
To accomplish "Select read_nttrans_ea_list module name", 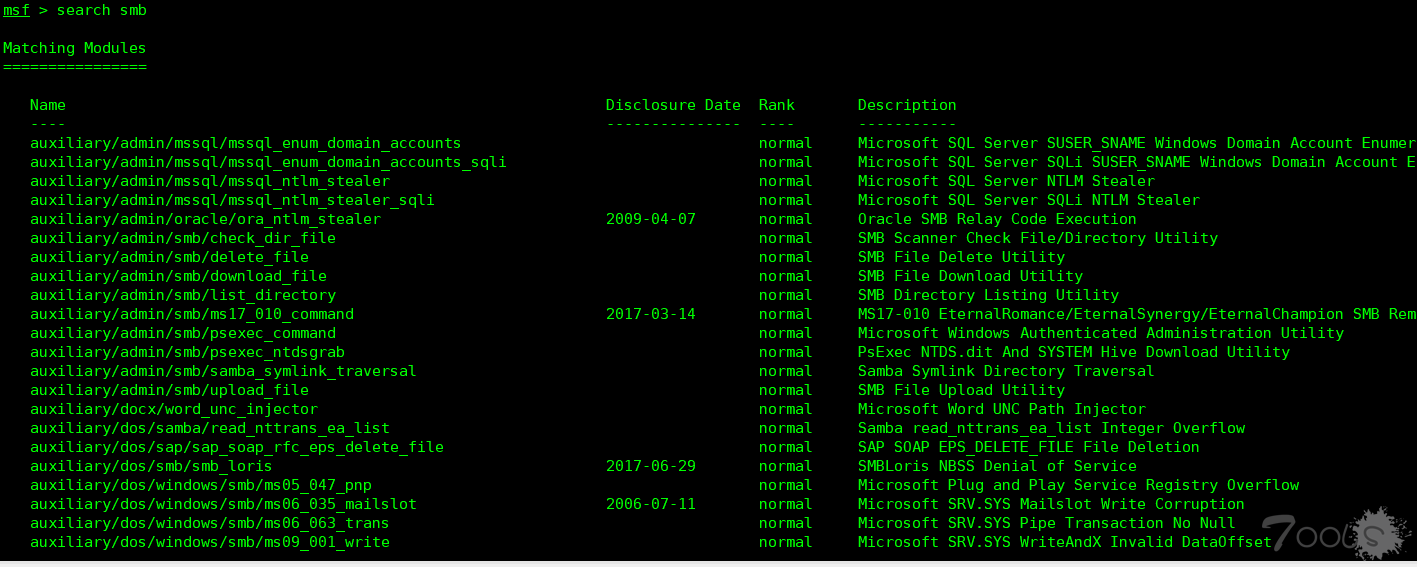I will pyautogui.click(x=210, y=428).
